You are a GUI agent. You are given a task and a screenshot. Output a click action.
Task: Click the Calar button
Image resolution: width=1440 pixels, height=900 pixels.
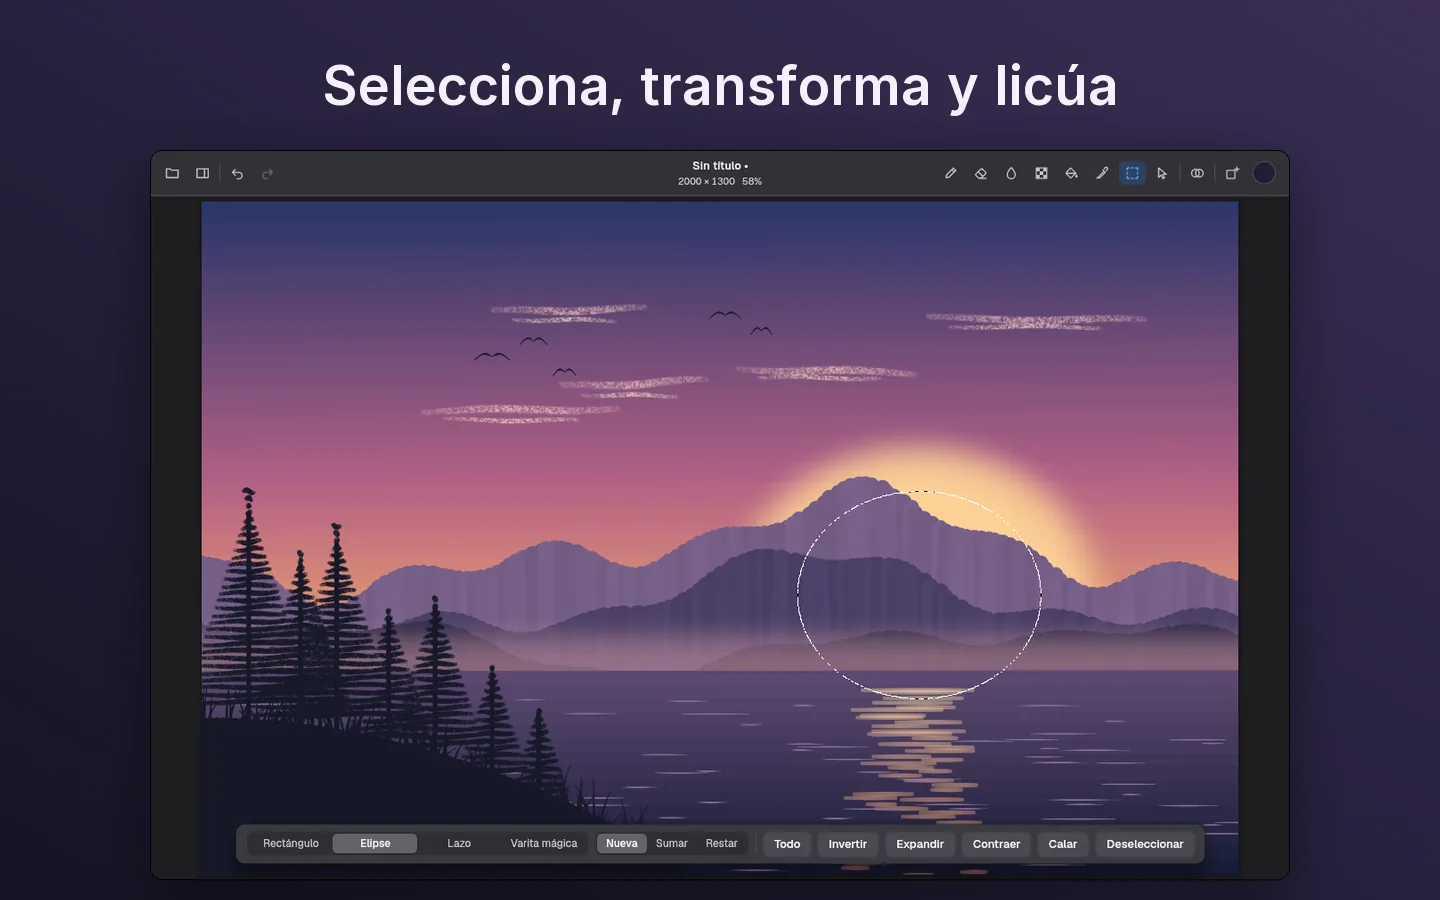tap(1063, 844)
